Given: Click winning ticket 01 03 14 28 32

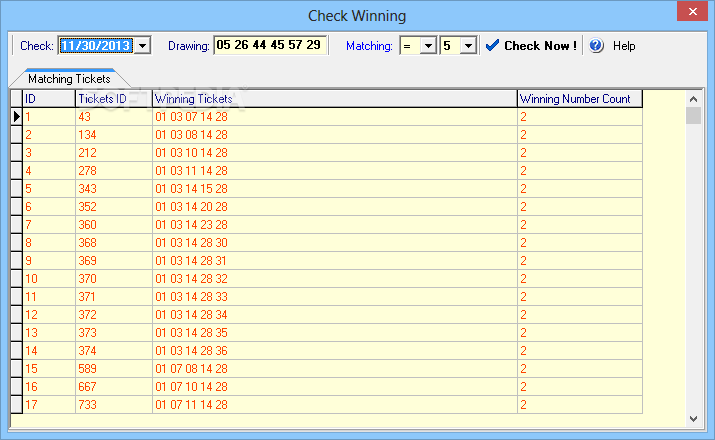Looking at the screenshot, I should coord(335,279).
